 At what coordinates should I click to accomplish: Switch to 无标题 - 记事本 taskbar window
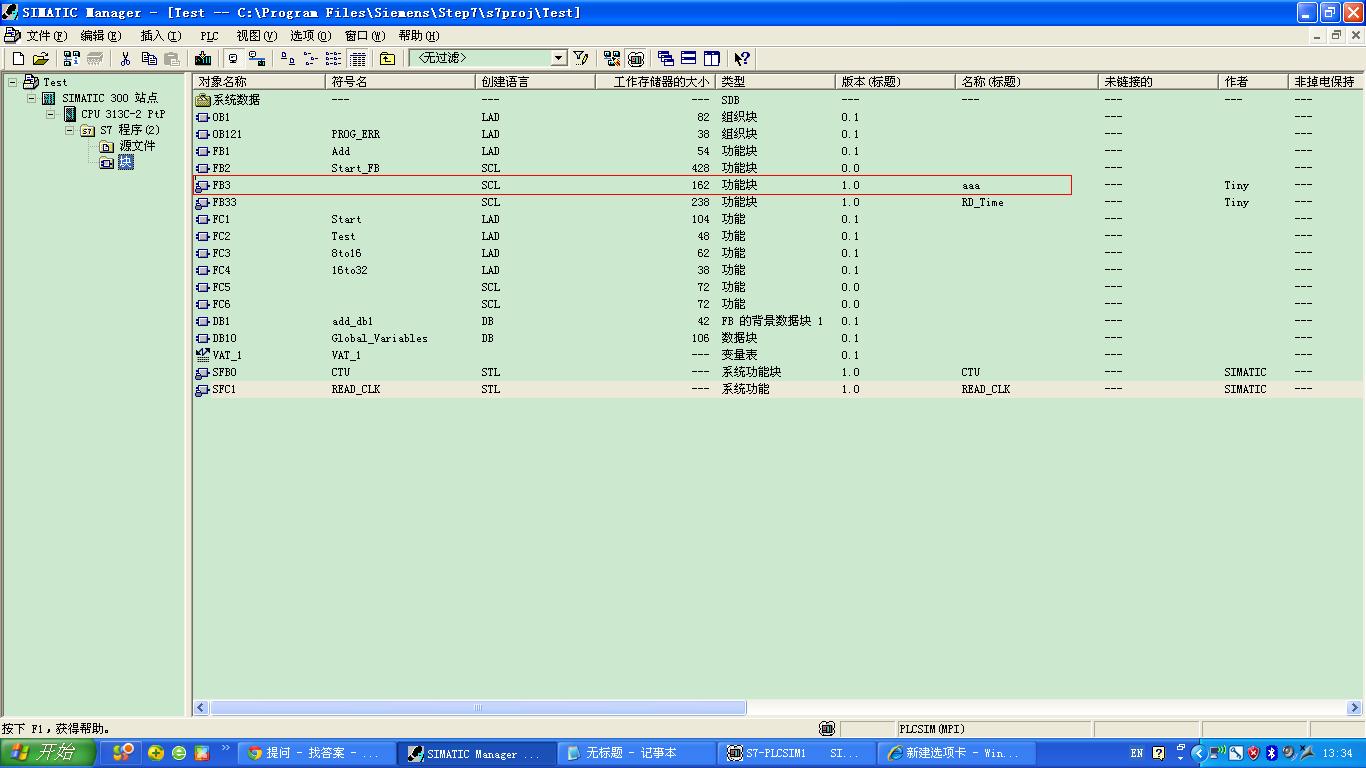(x=636, y=753)
